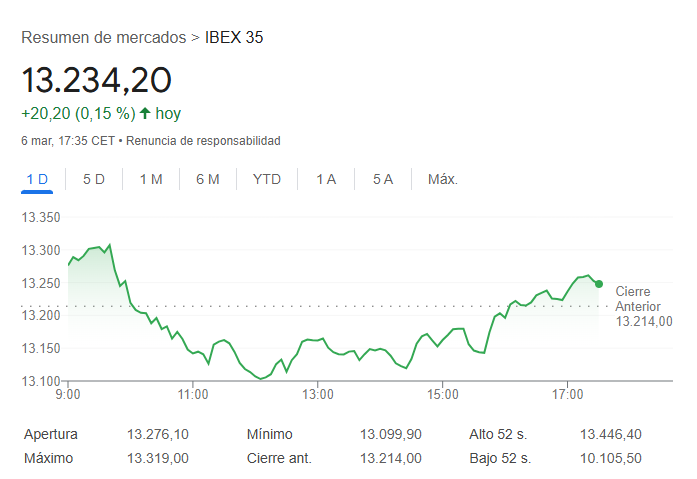The width and height of the screenshot is (697, 479).
Task: Switch to the 1 A yearly tab
Action: (x=326, y=179)
